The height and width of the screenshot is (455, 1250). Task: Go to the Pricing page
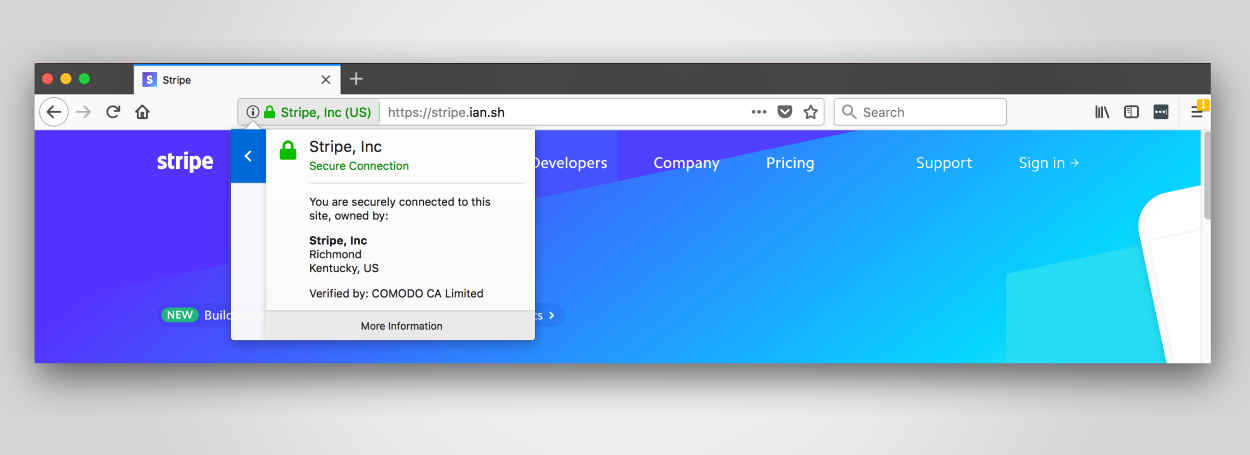pos(790,163)
